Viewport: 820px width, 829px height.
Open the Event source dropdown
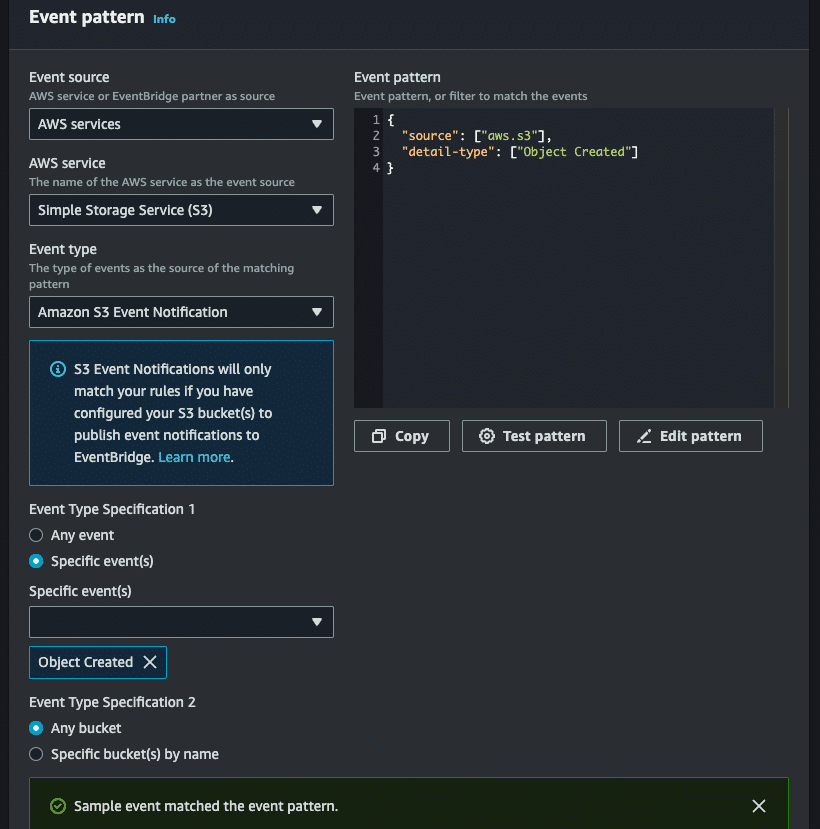click(x=180, y=124)
